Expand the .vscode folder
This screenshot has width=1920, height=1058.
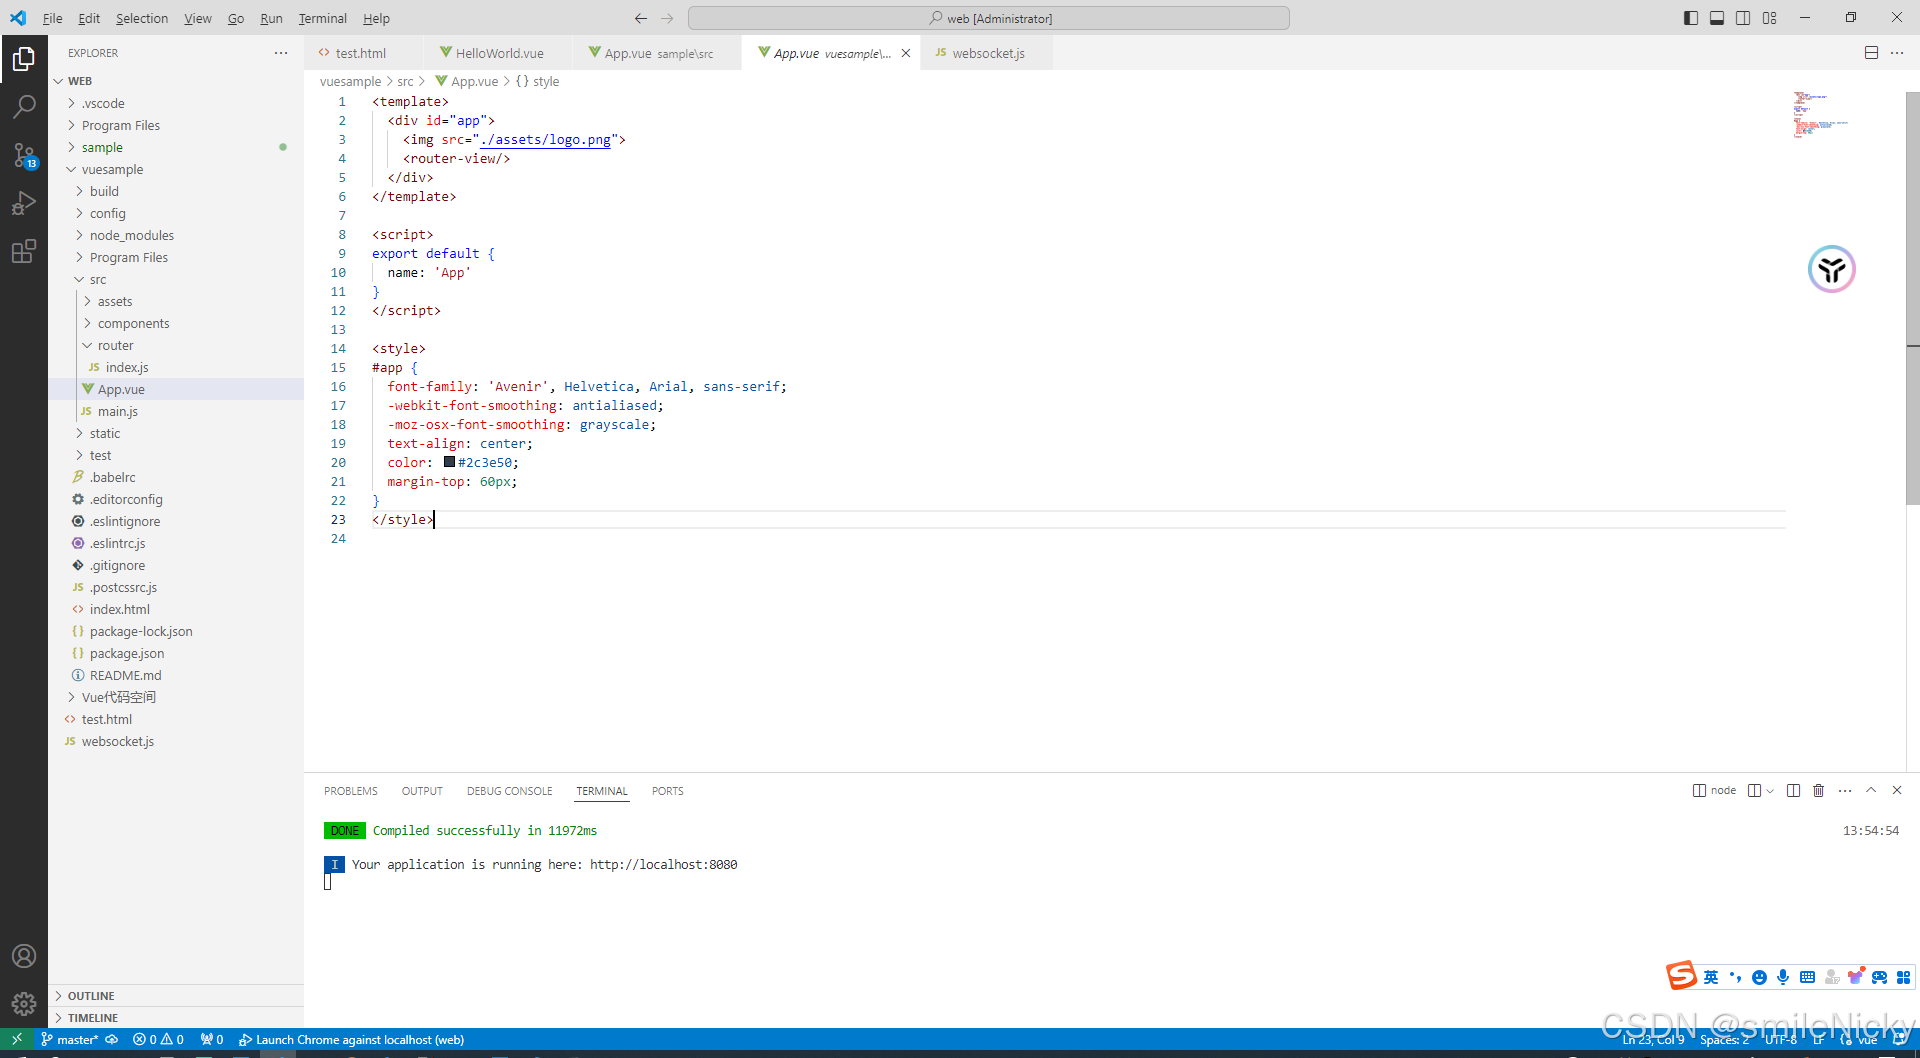pyautogui.click(x=176, y=103)
